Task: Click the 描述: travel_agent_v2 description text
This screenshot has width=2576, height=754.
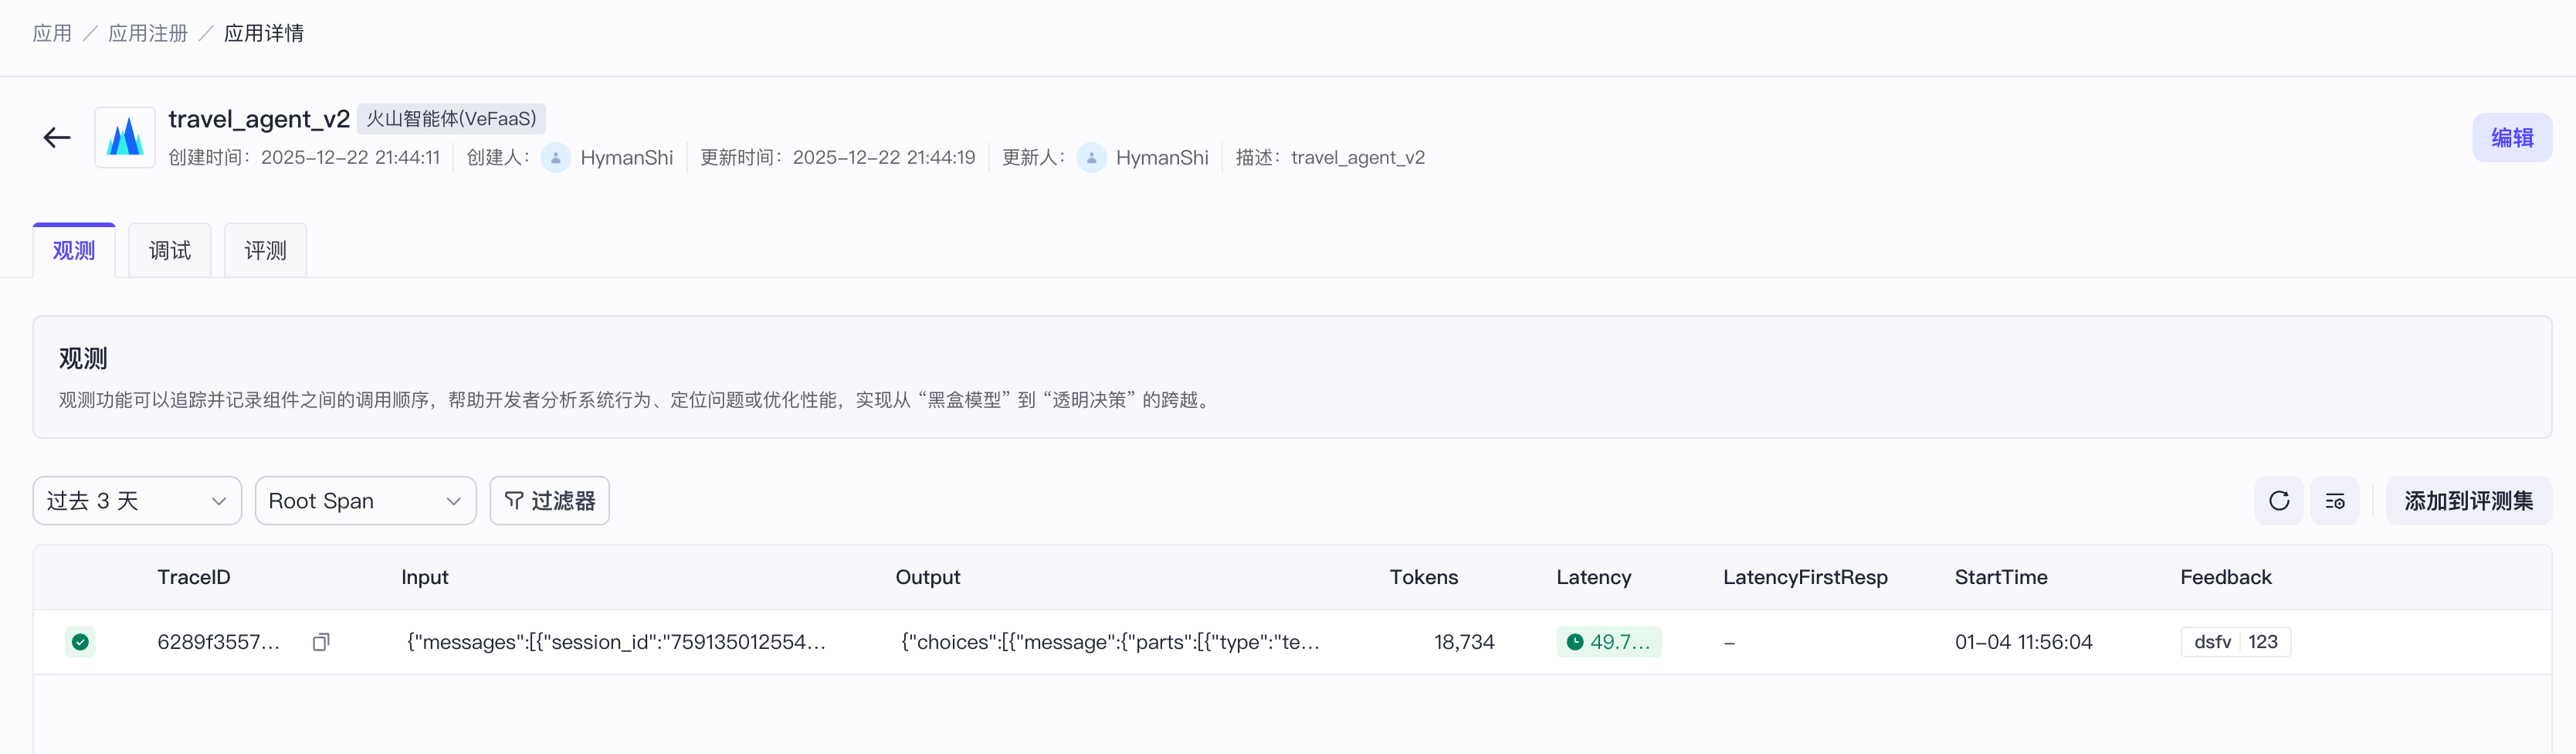Action: [1330, 158]
